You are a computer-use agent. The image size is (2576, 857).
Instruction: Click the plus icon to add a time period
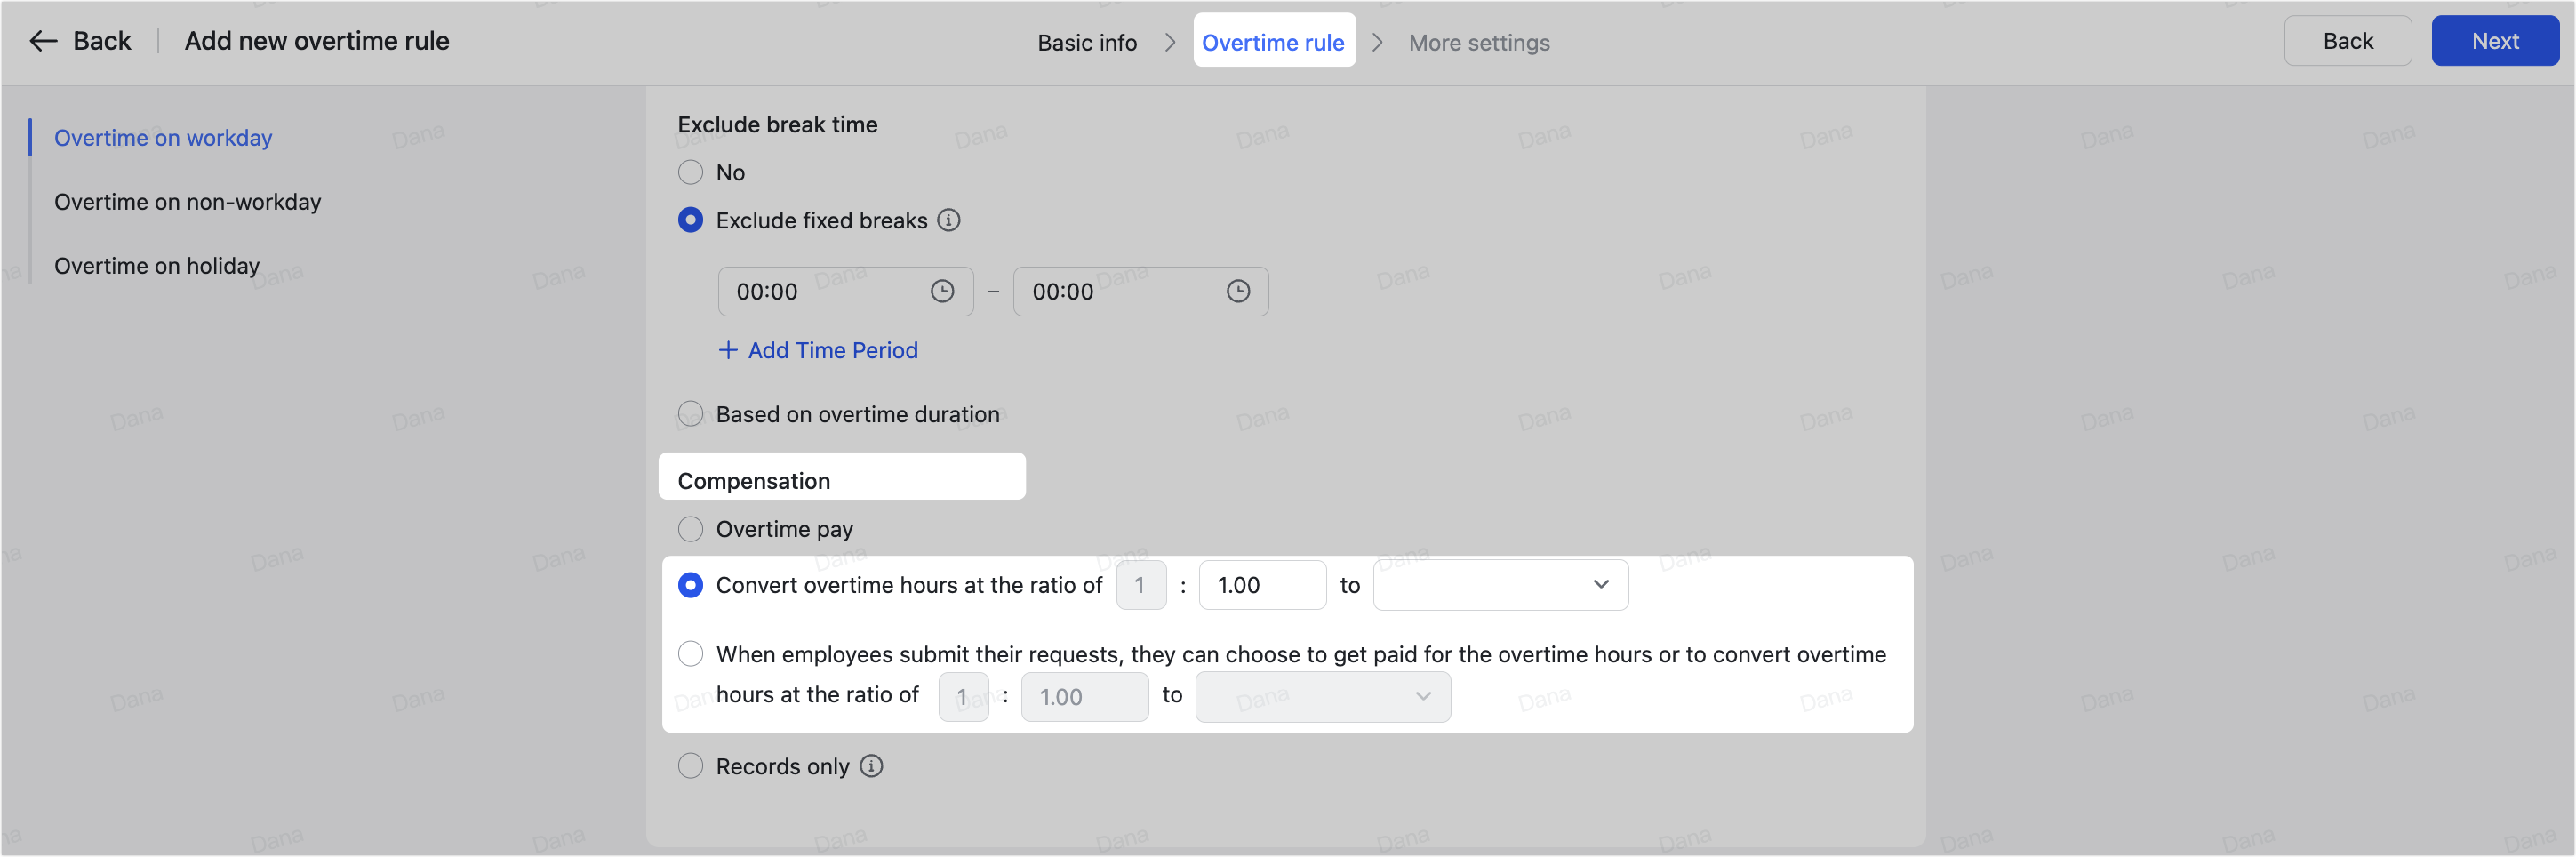[x=727, y=350]
